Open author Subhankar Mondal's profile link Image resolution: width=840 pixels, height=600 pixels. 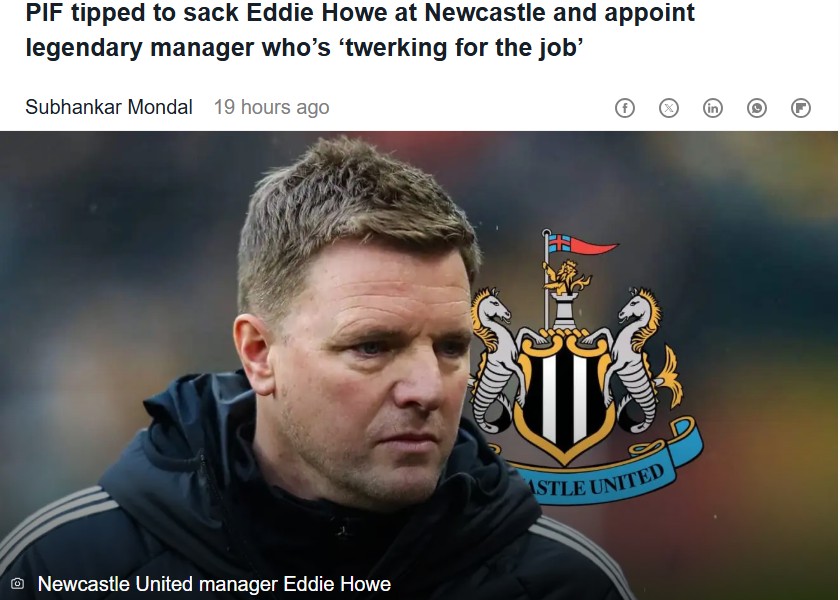109,107
